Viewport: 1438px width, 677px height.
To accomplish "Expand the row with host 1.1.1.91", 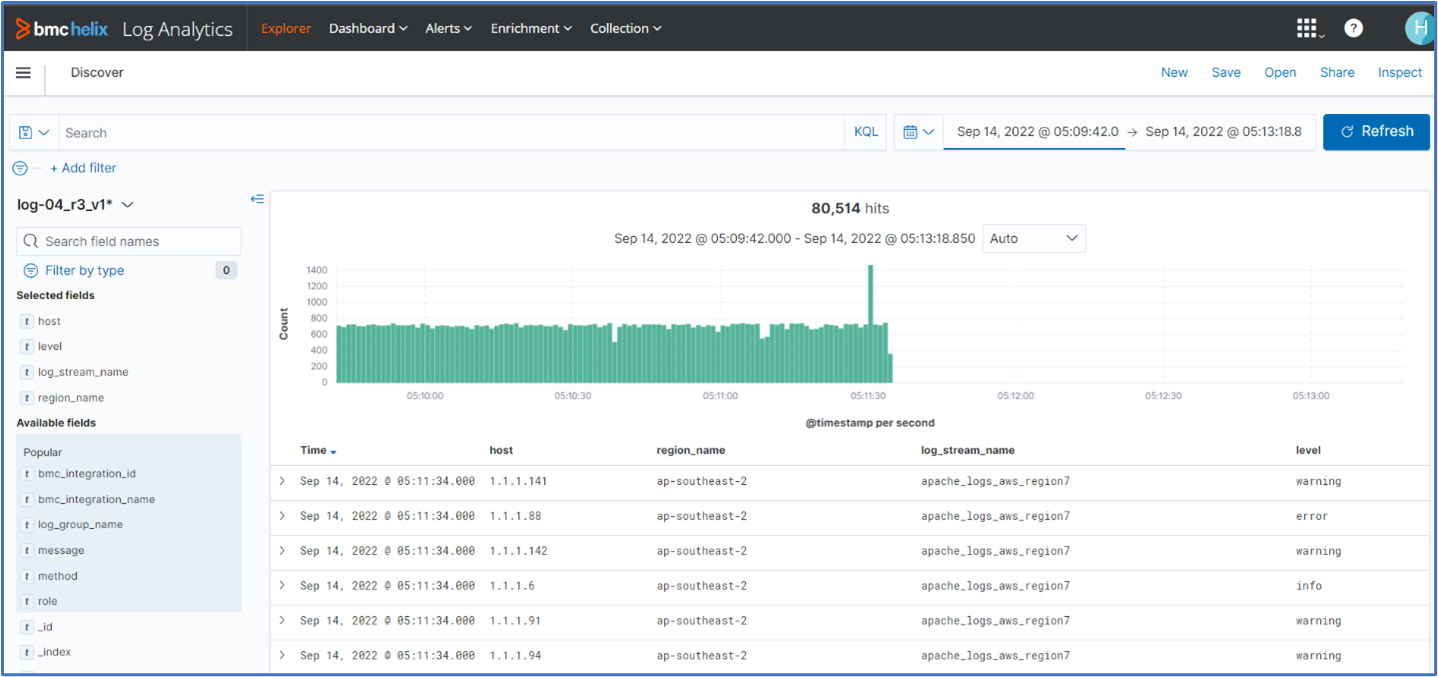I will point(282,621).
